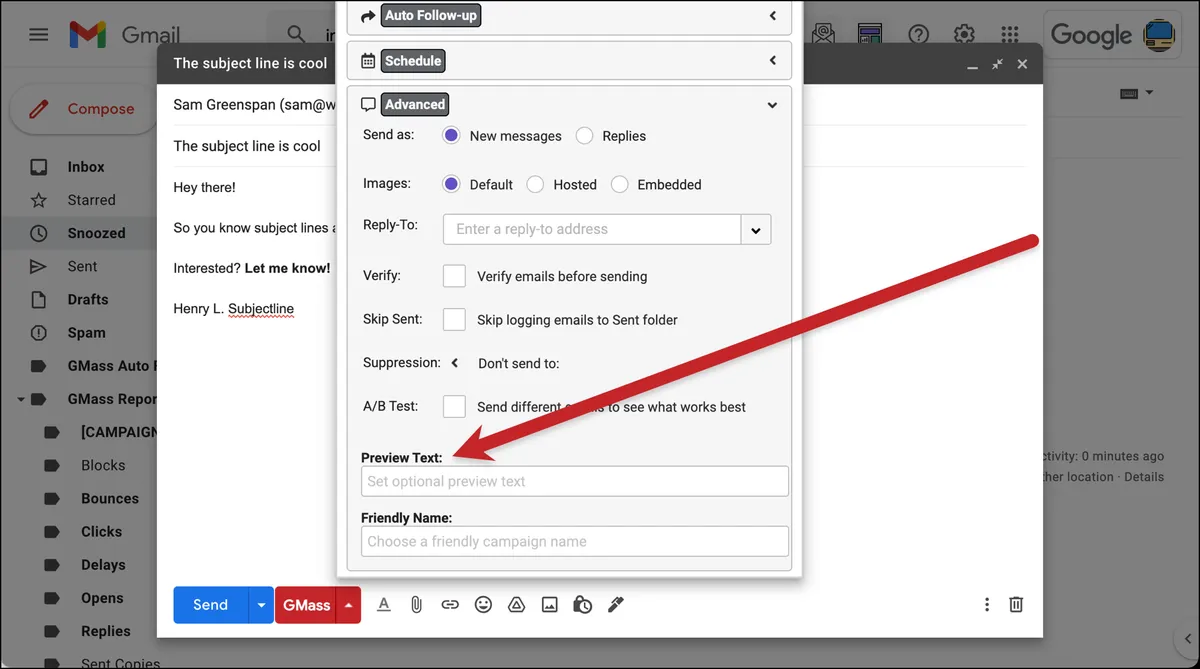Screen dimensions: 1200x669
Task: Collapse the GMass Reports label tree
Action: (x=20, y=399)
